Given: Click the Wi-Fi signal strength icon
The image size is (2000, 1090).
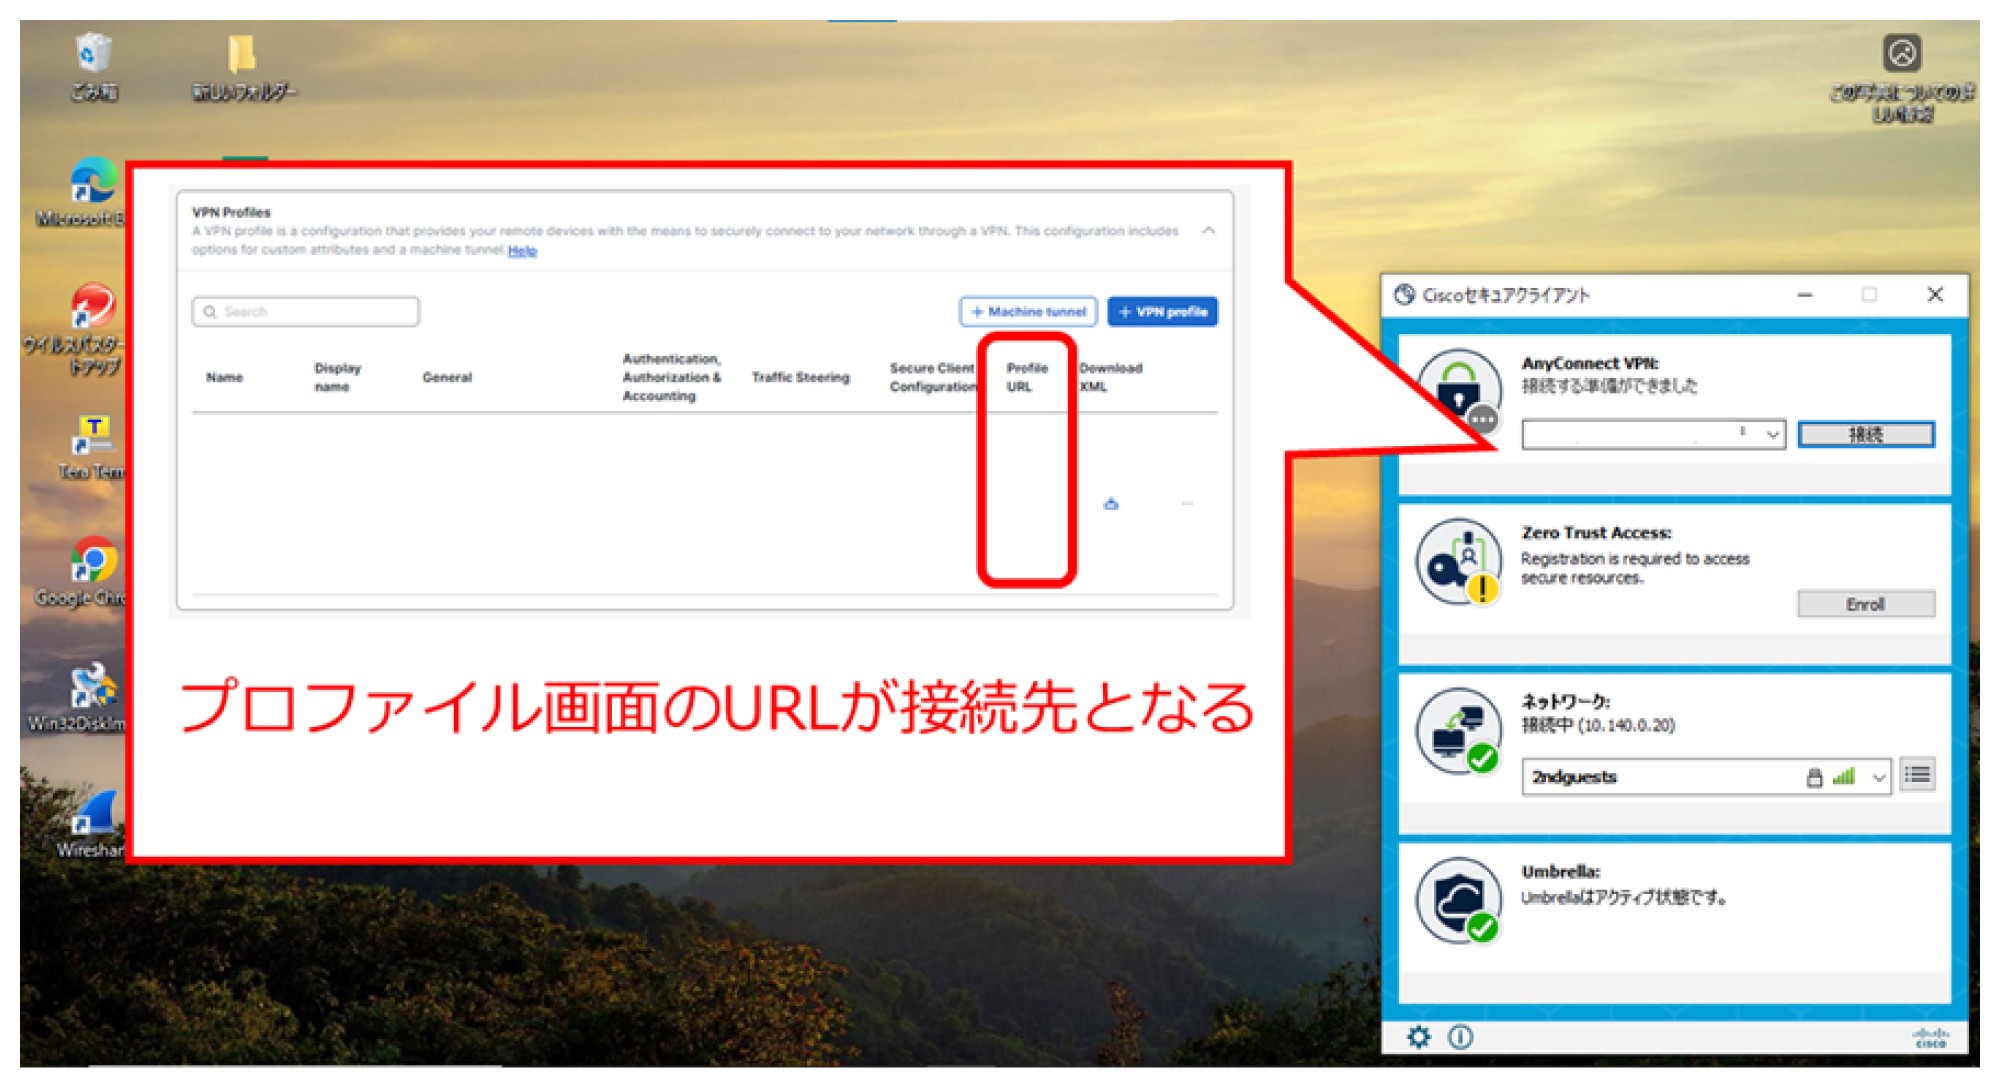Looking at the screenshot, I should pyautogui.click(x=1844, y=776).
